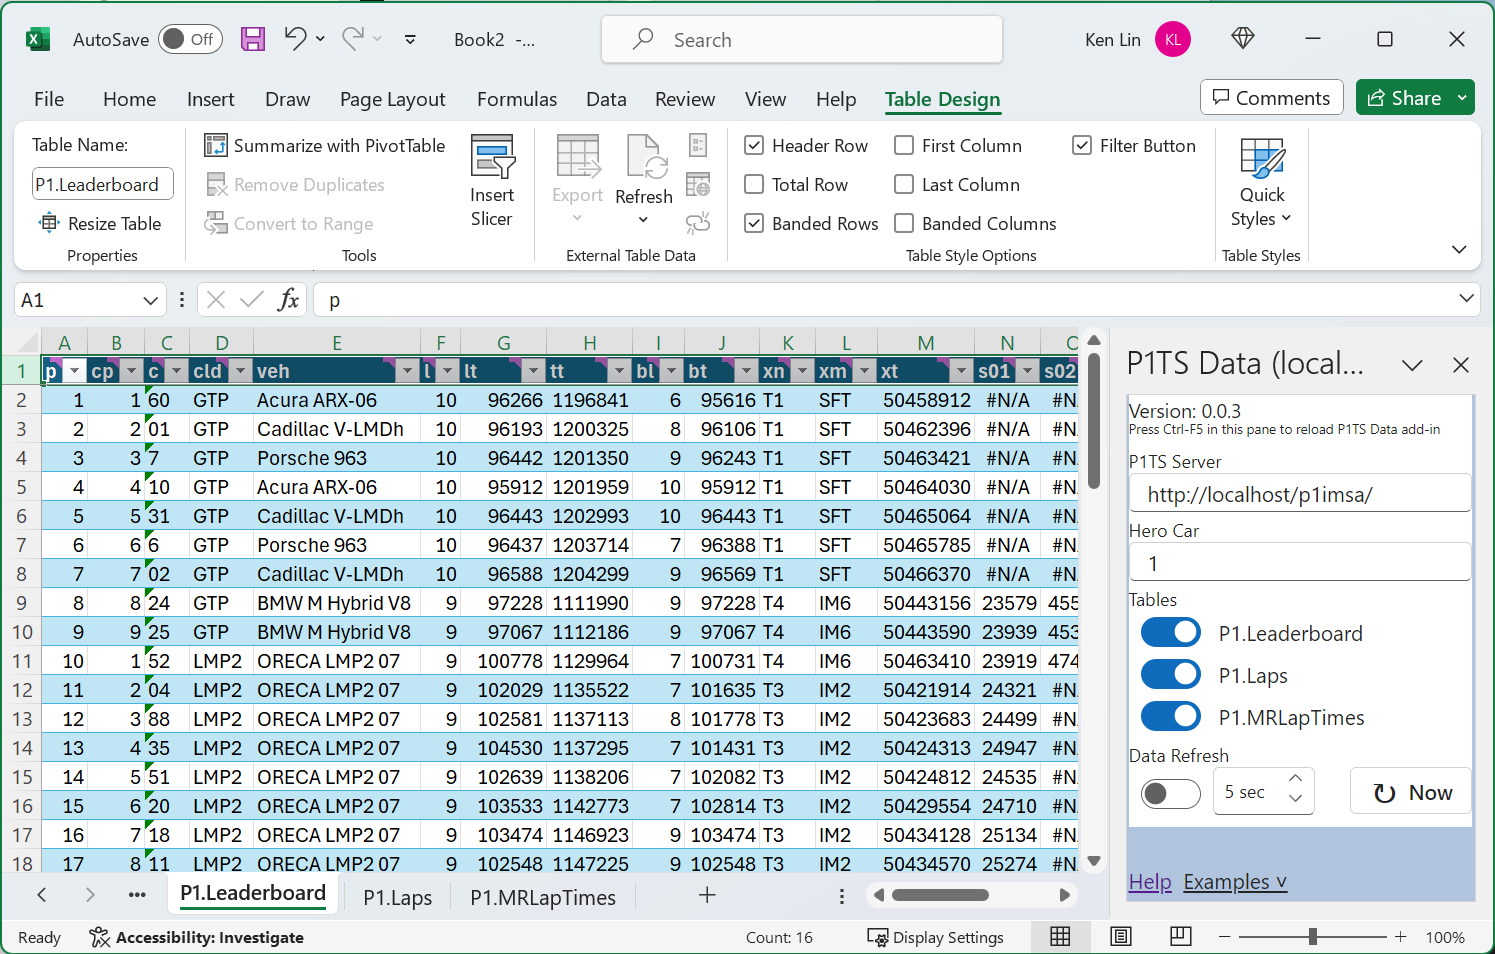The height and width of the screenshot is (954, 1495).
Task: Uncheck Banded Rows checkbox
Action: 755,223
